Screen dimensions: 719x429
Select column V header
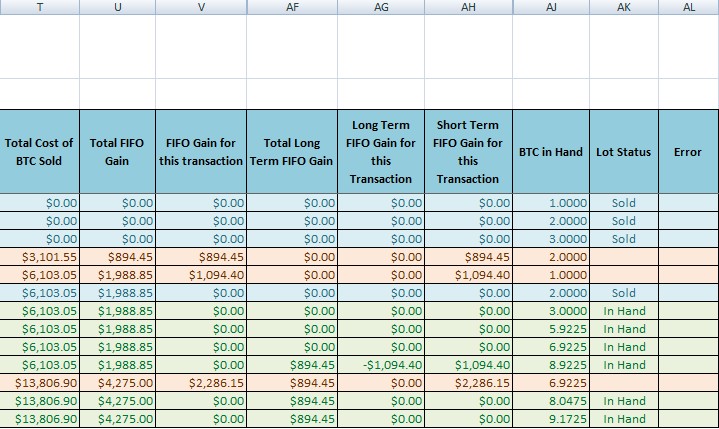(201, 7)
